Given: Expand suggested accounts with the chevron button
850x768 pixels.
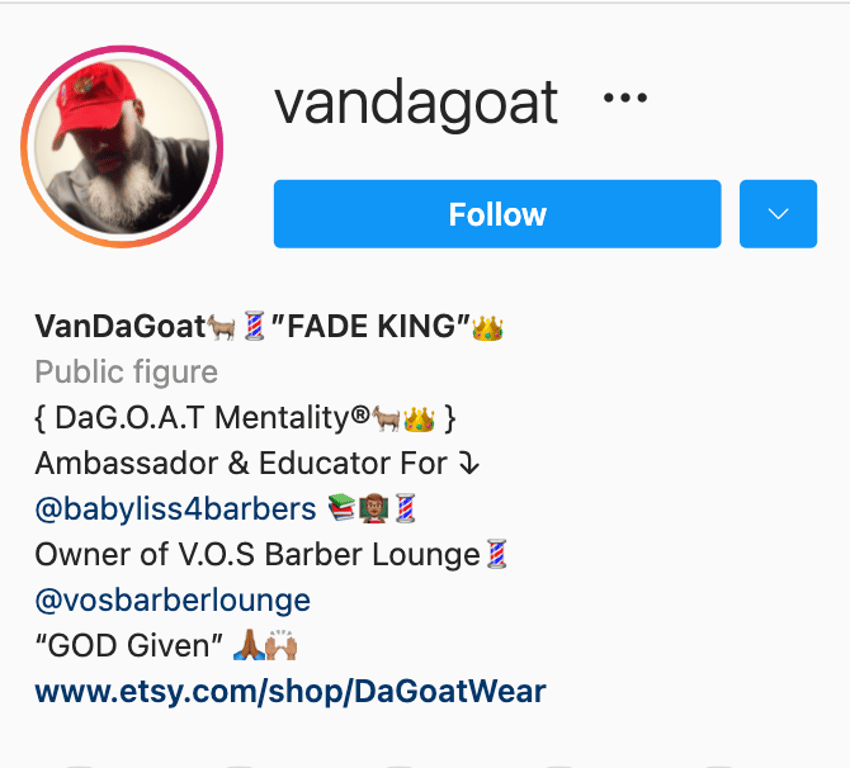Looking at the screenshot, I should (778, 214).
